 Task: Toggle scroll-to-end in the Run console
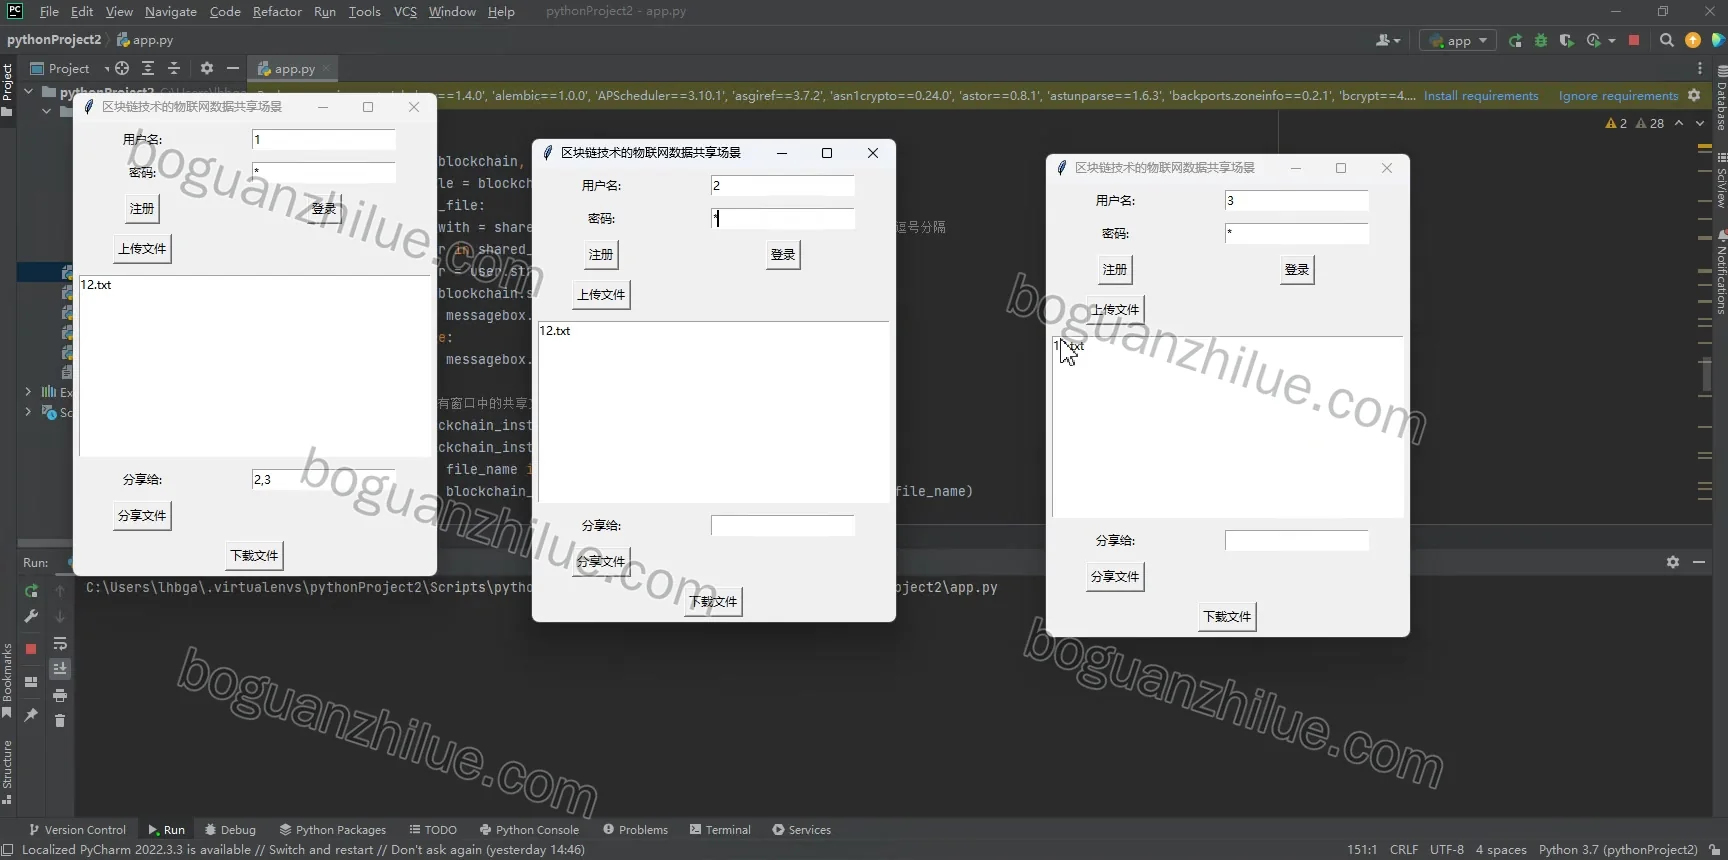coord(60,669)
